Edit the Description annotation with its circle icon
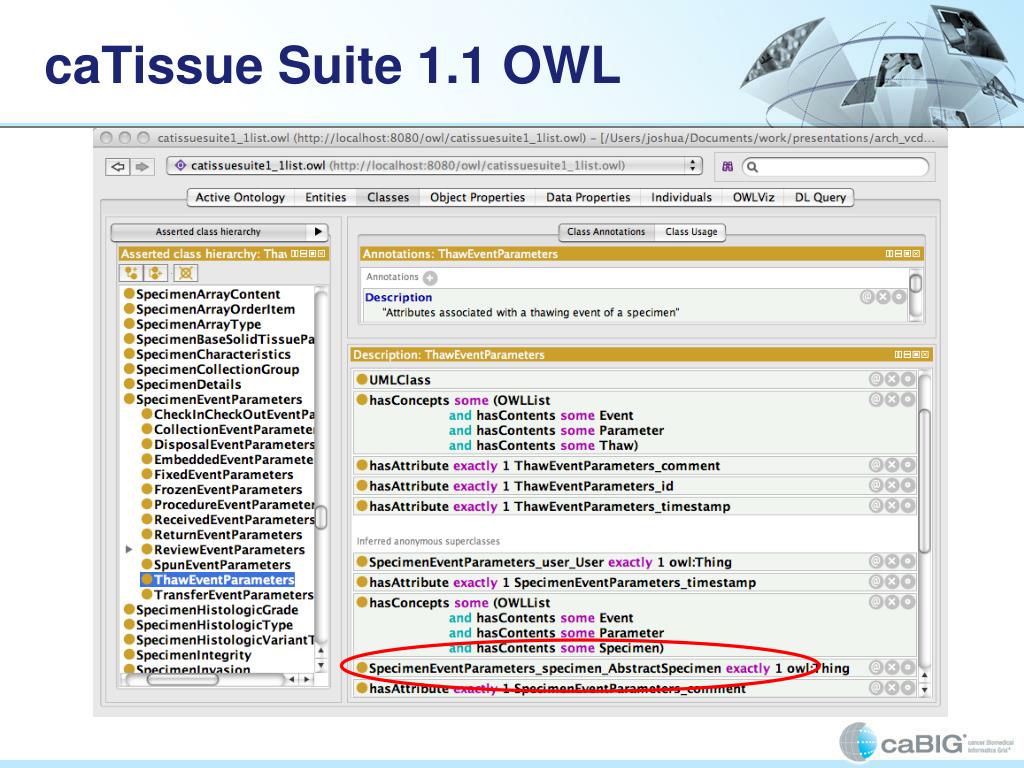1024x768 pixels. [899, 297]
